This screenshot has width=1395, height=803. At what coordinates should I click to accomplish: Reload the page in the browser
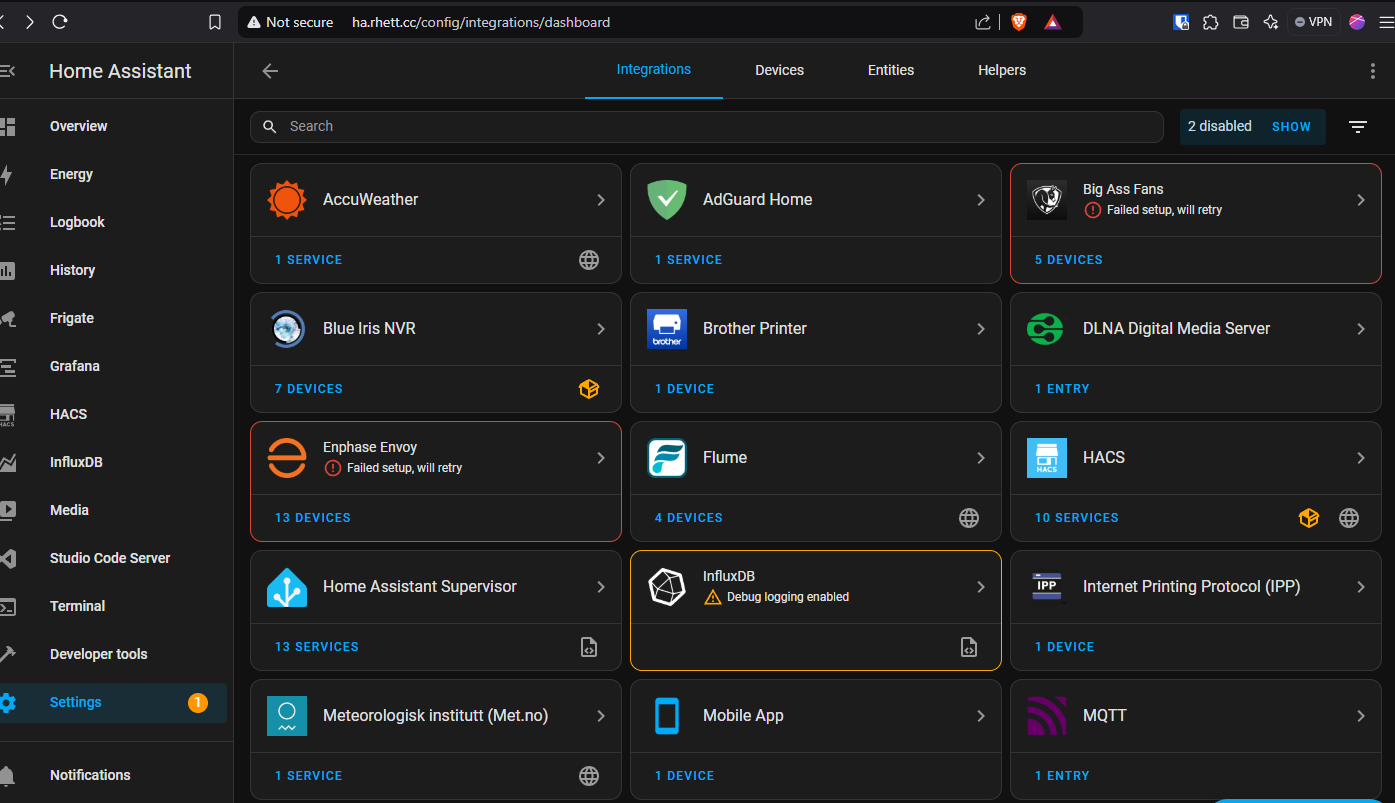click(59, 22)
